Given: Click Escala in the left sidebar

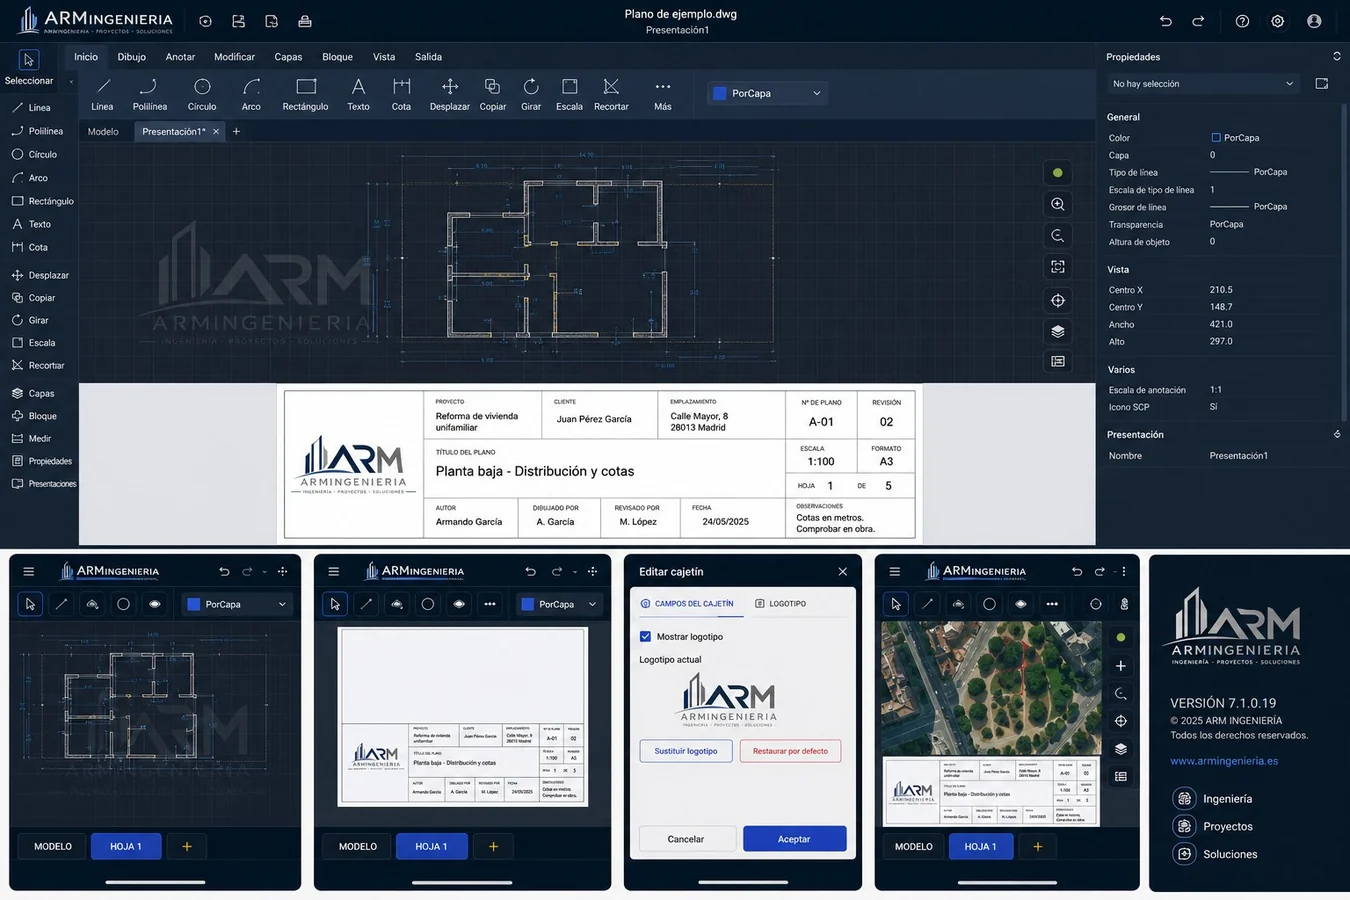Looking at the screenshot, I should (32, 343).
